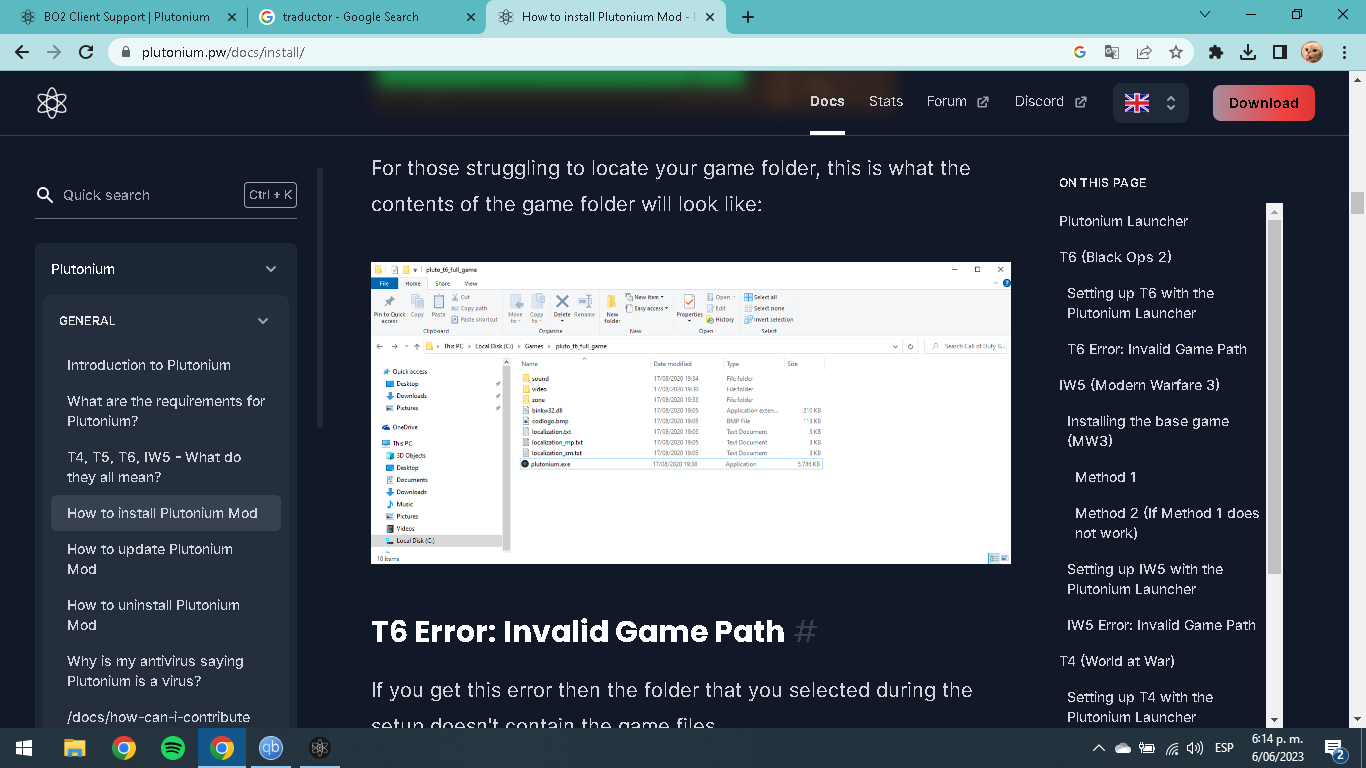Open Chrome three-dot menu
Viewport: 1366px width, 768px height.
click(1344, 52)
